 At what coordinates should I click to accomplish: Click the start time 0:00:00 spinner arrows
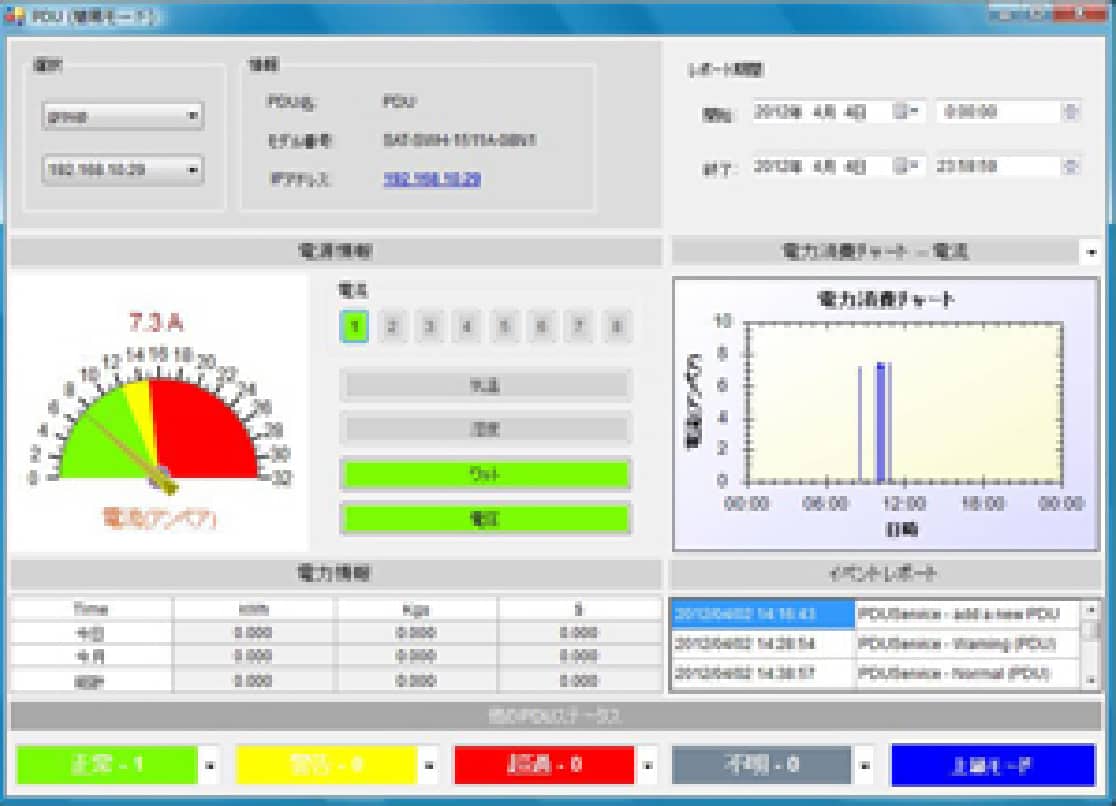[x=1070, y=112]
